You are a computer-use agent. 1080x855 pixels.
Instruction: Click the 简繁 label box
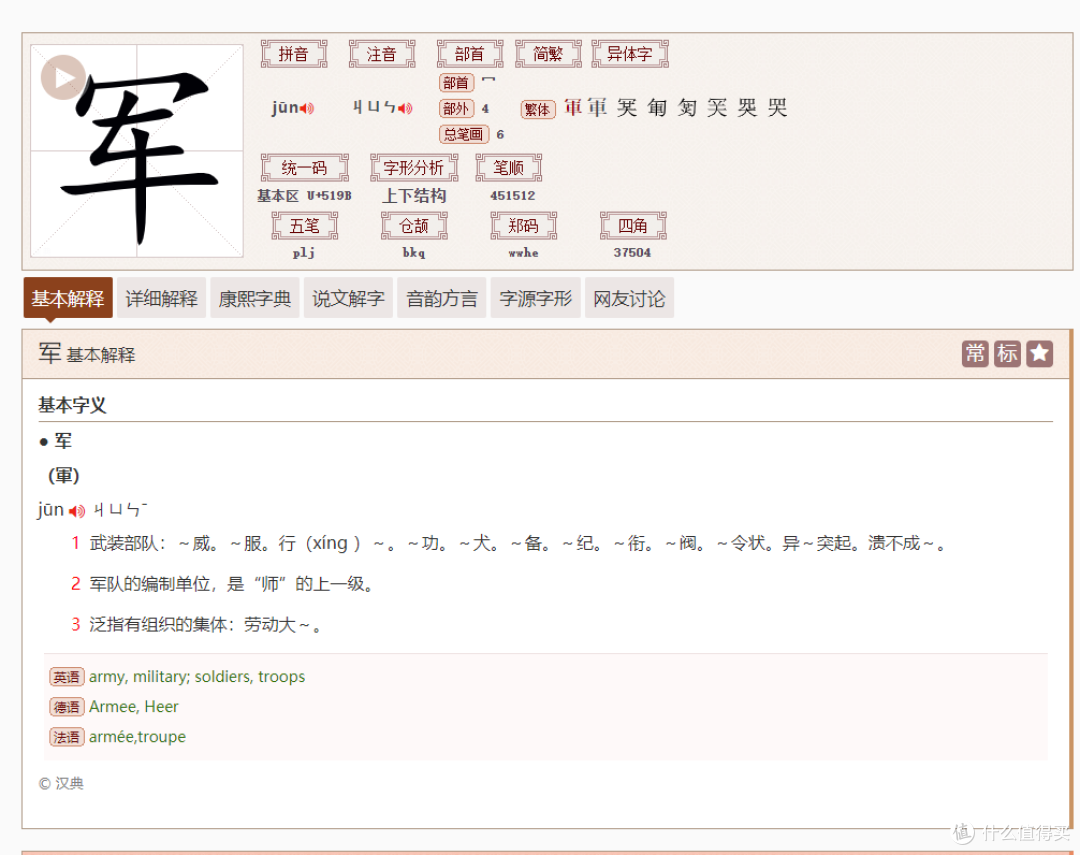[x=548, y=54]
